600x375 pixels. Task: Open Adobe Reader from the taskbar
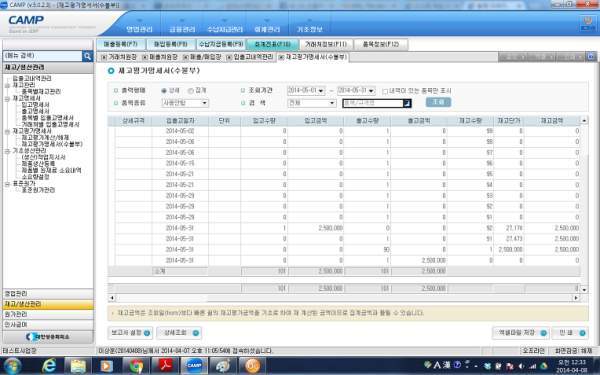(x=165, y=365)
